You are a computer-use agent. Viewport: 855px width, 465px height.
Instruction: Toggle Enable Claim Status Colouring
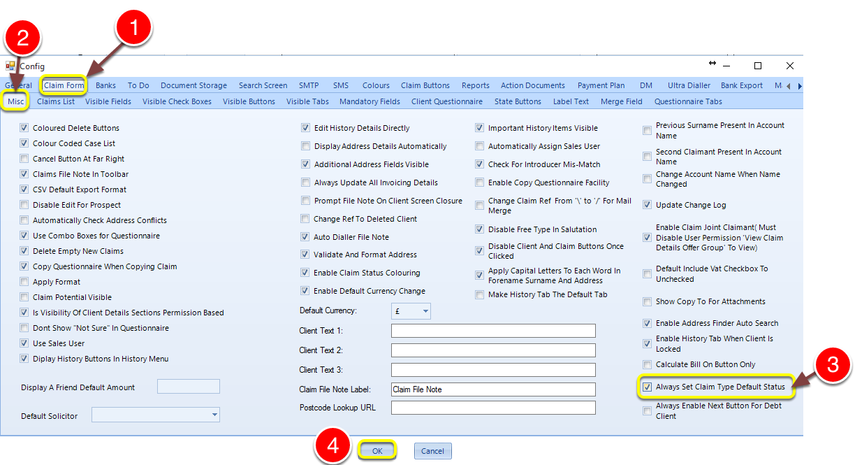305,273
